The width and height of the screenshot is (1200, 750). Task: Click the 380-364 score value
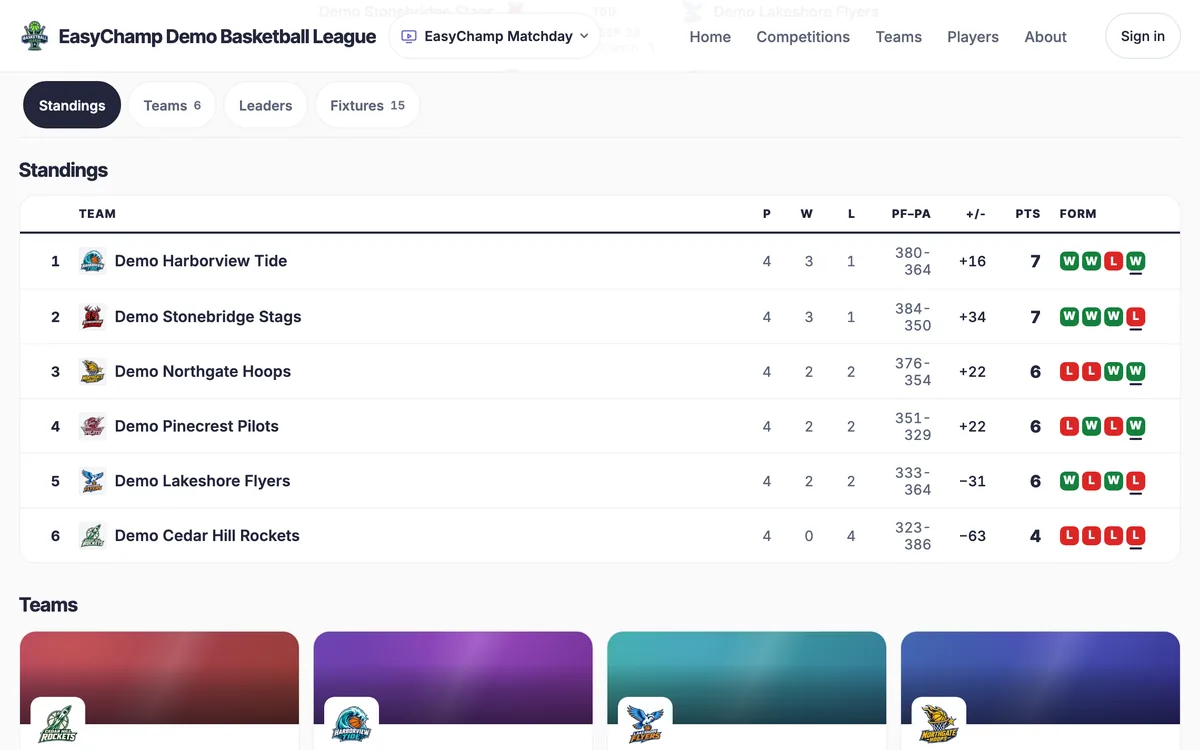[x=913, y=261]
